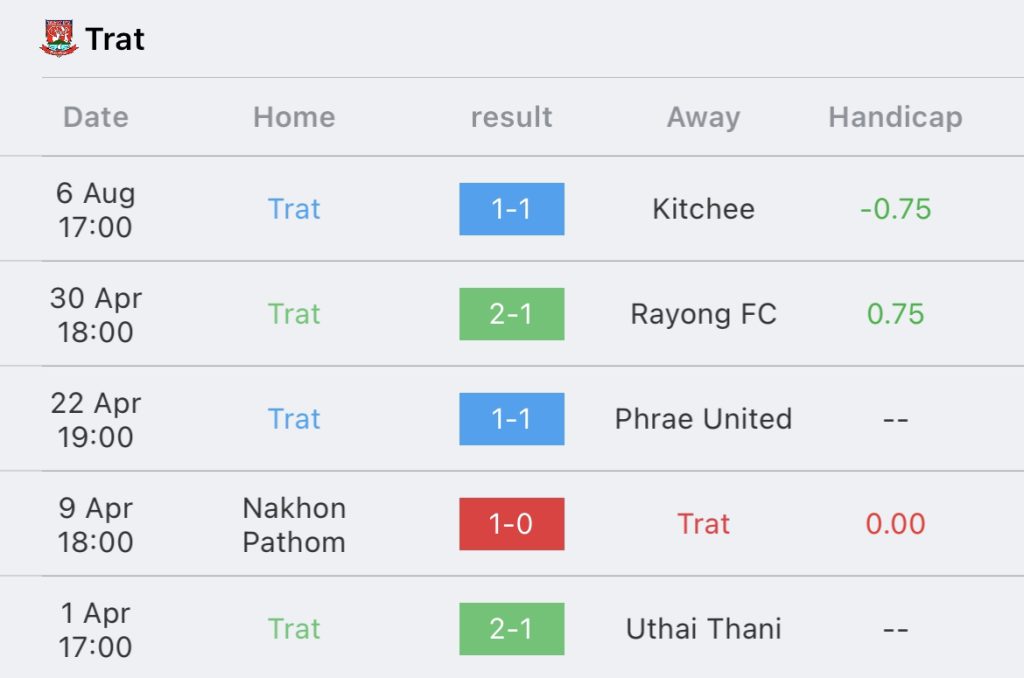Open the Nakhon Pathom home team
The height and width of the screenshot is (678, 1024).
pos(294,525)
